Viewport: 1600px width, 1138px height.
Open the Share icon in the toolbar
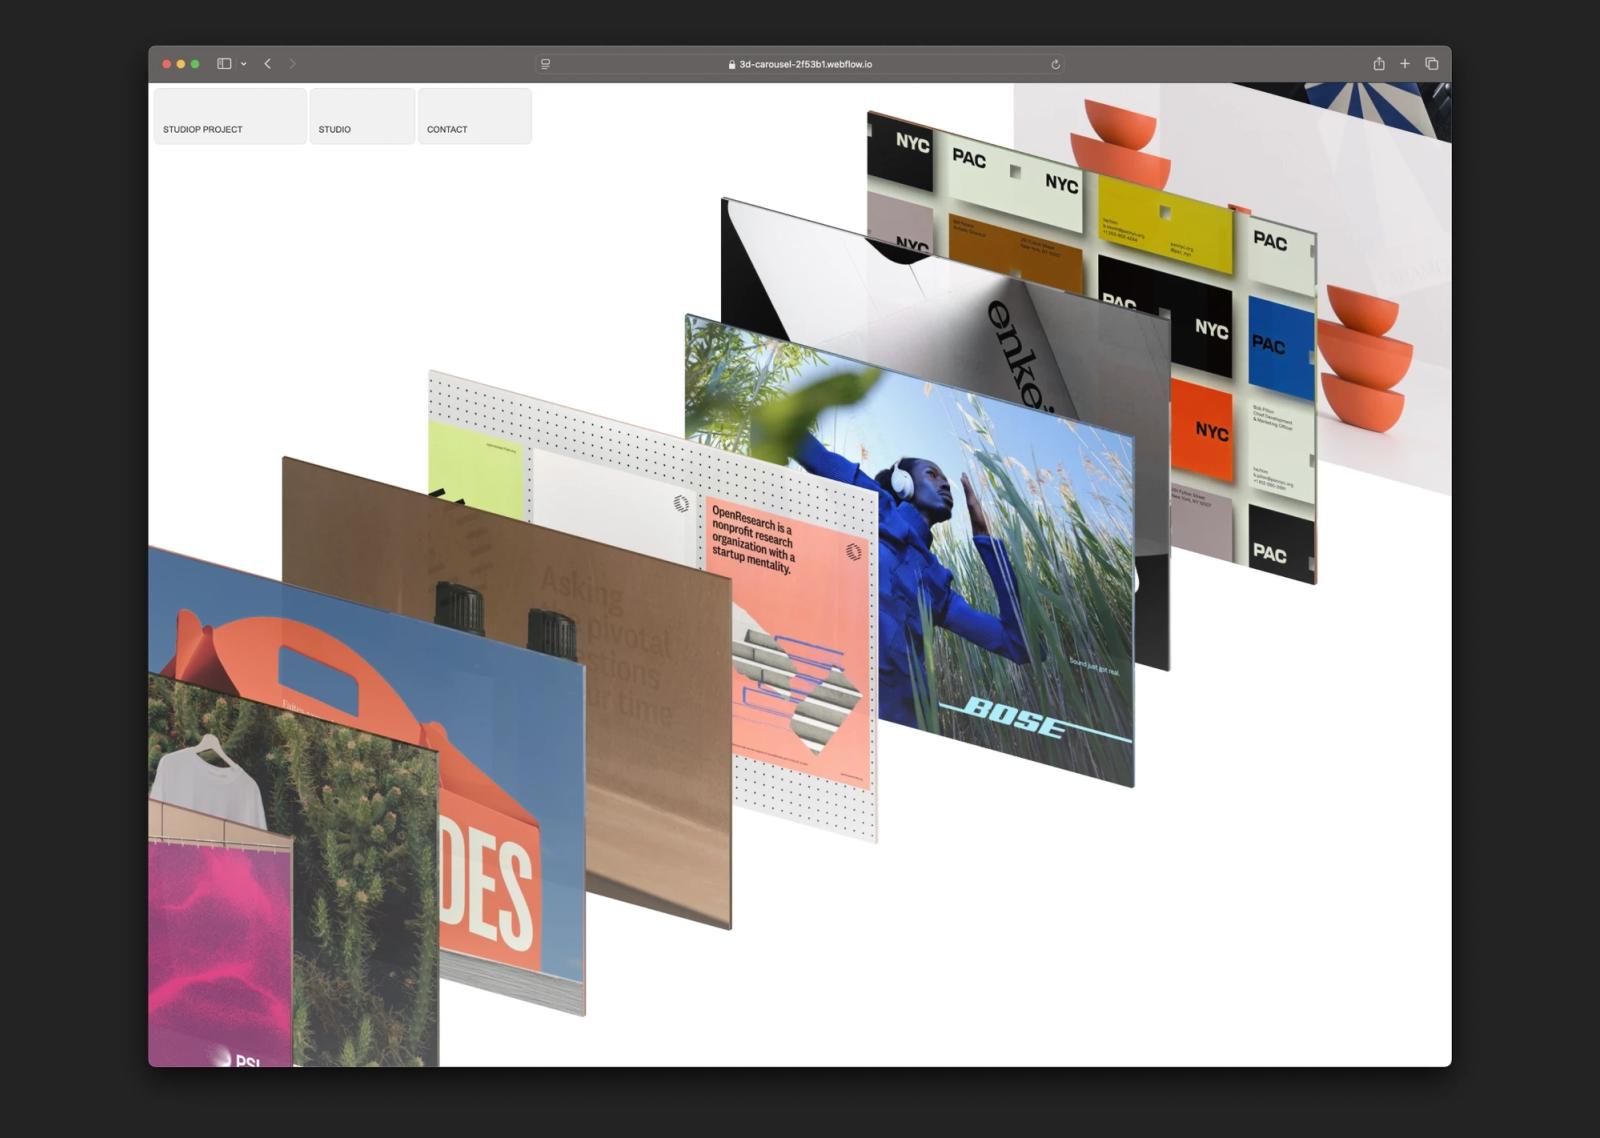(1379, 63)
